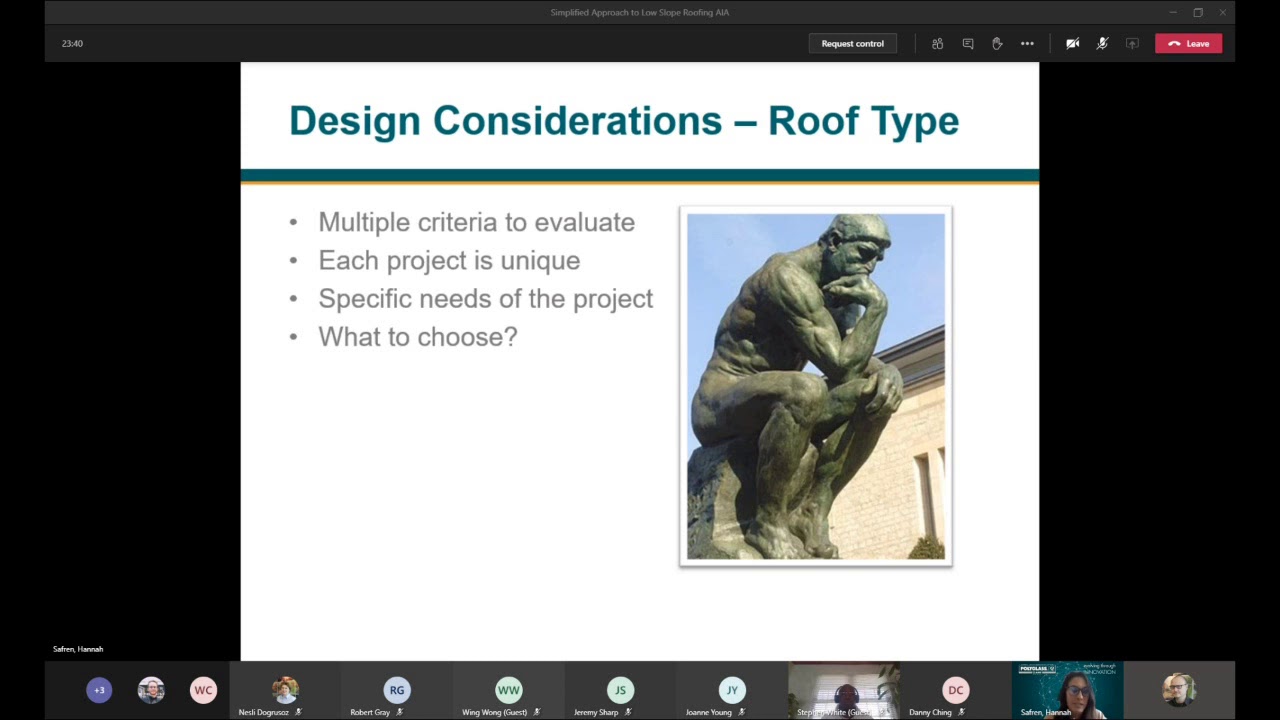Image resolution: width=1280 pixels, height=720 pixels.
Task: Select the WC participant avatar
Action: [x=203, y=690]
